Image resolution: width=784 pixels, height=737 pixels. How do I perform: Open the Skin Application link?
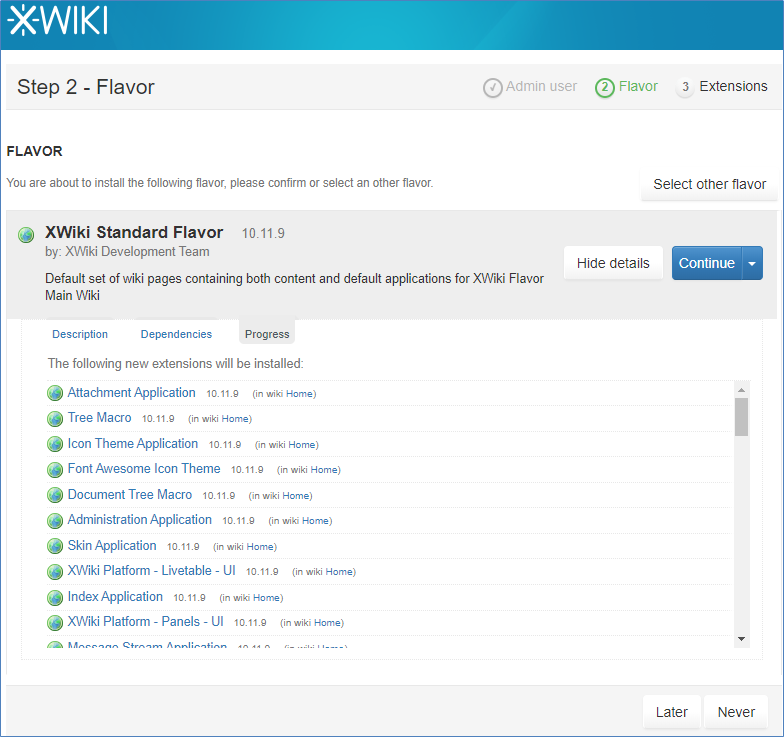pos(112,546)
